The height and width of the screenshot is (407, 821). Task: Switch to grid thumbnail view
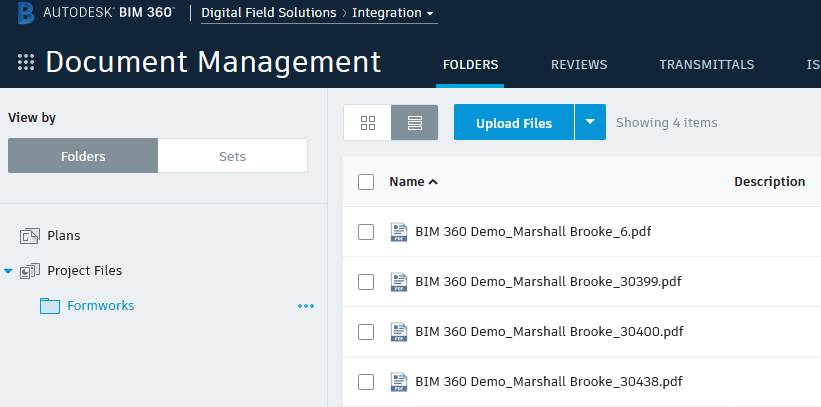[368, 123]
